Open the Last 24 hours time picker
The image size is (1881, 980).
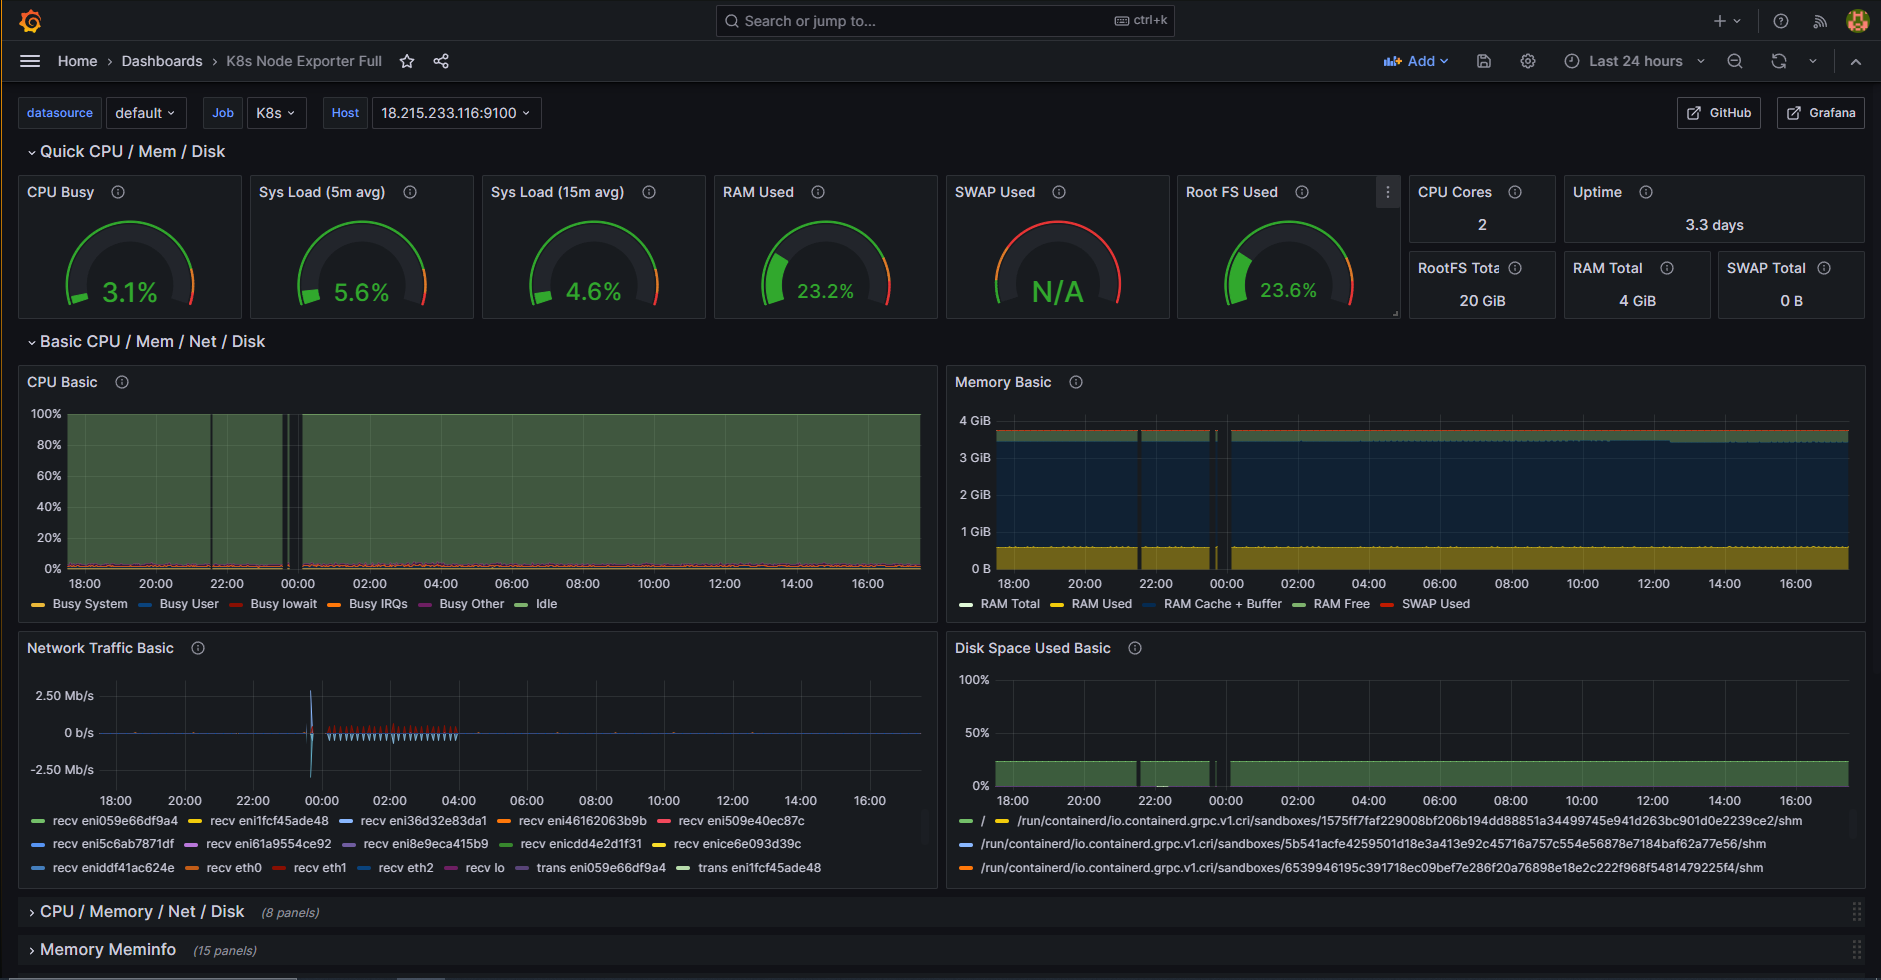(1635, 61)
